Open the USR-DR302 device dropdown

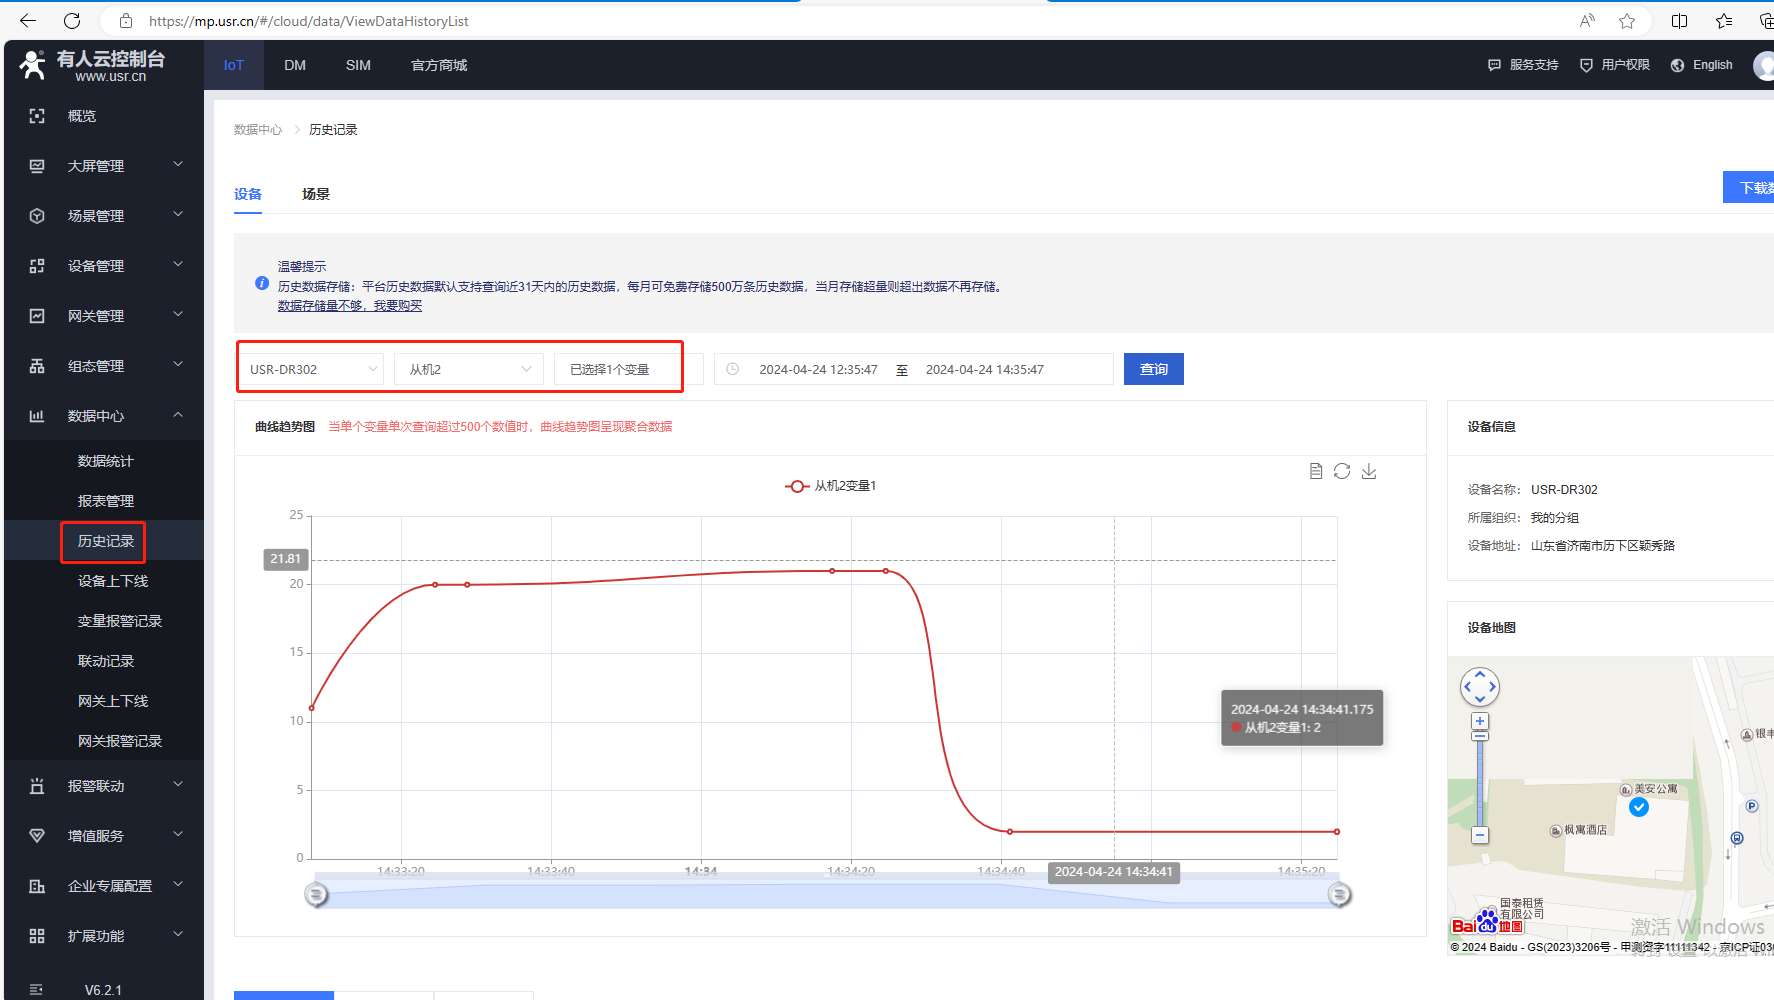pyautogui.click(x=313, y=369)
